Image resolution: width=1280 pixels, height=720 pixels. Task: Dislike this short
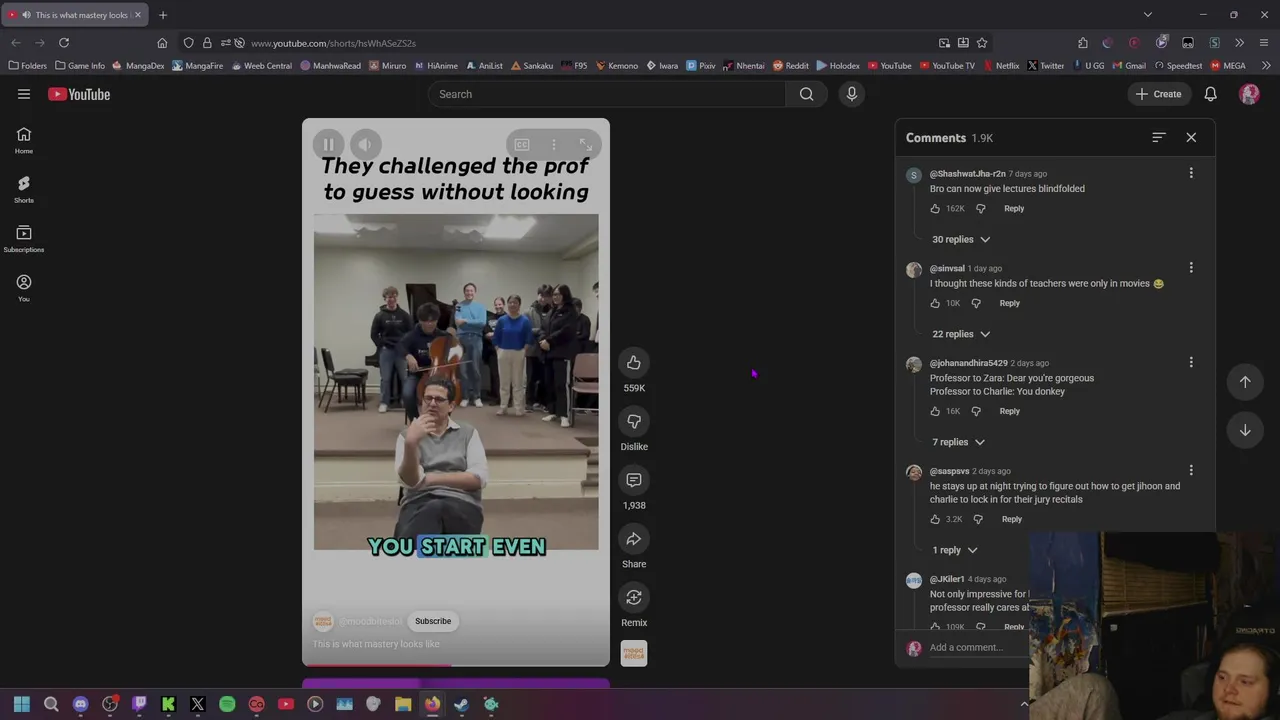634,421
